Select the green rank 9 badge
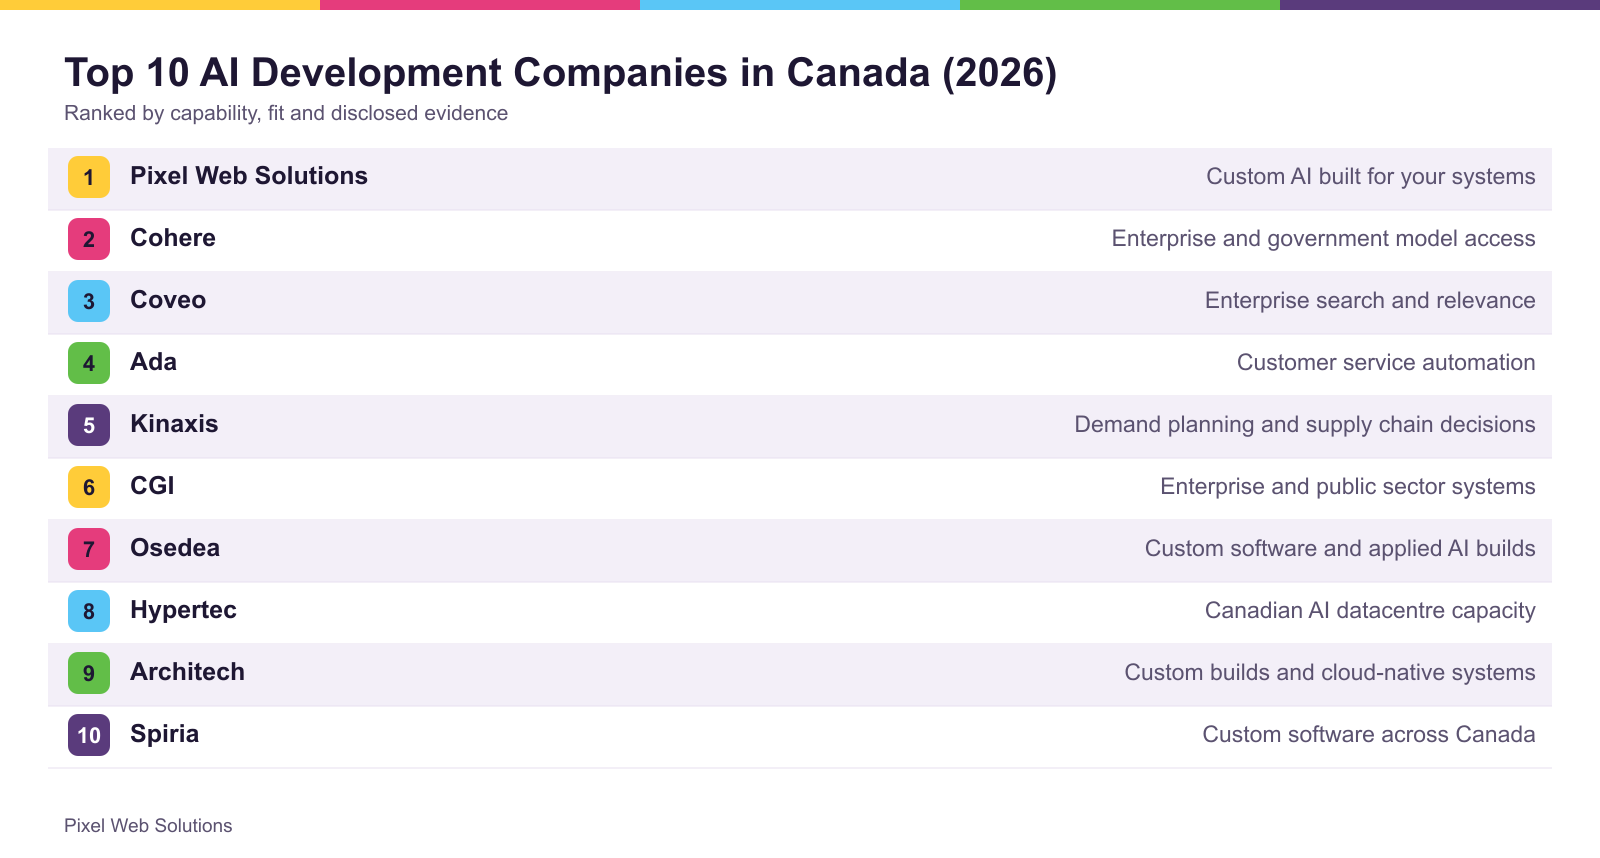Viewport: 1600px width, 858px height. click(89, 673)
